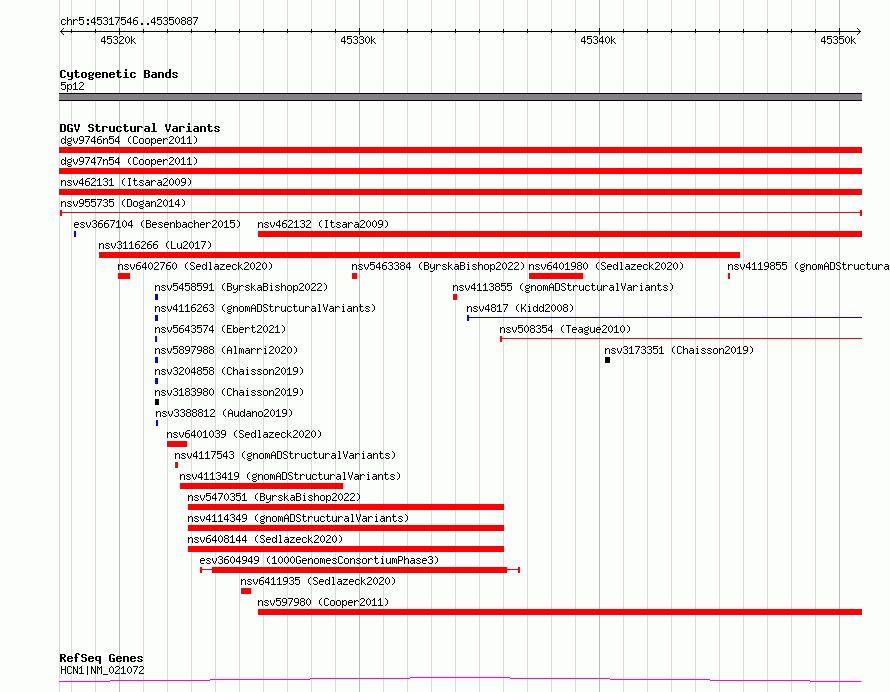This screenshot has width=890, height=692.
Task: Click nsv3173351 (Chaisson2019) label
Action: pos(679,350)
